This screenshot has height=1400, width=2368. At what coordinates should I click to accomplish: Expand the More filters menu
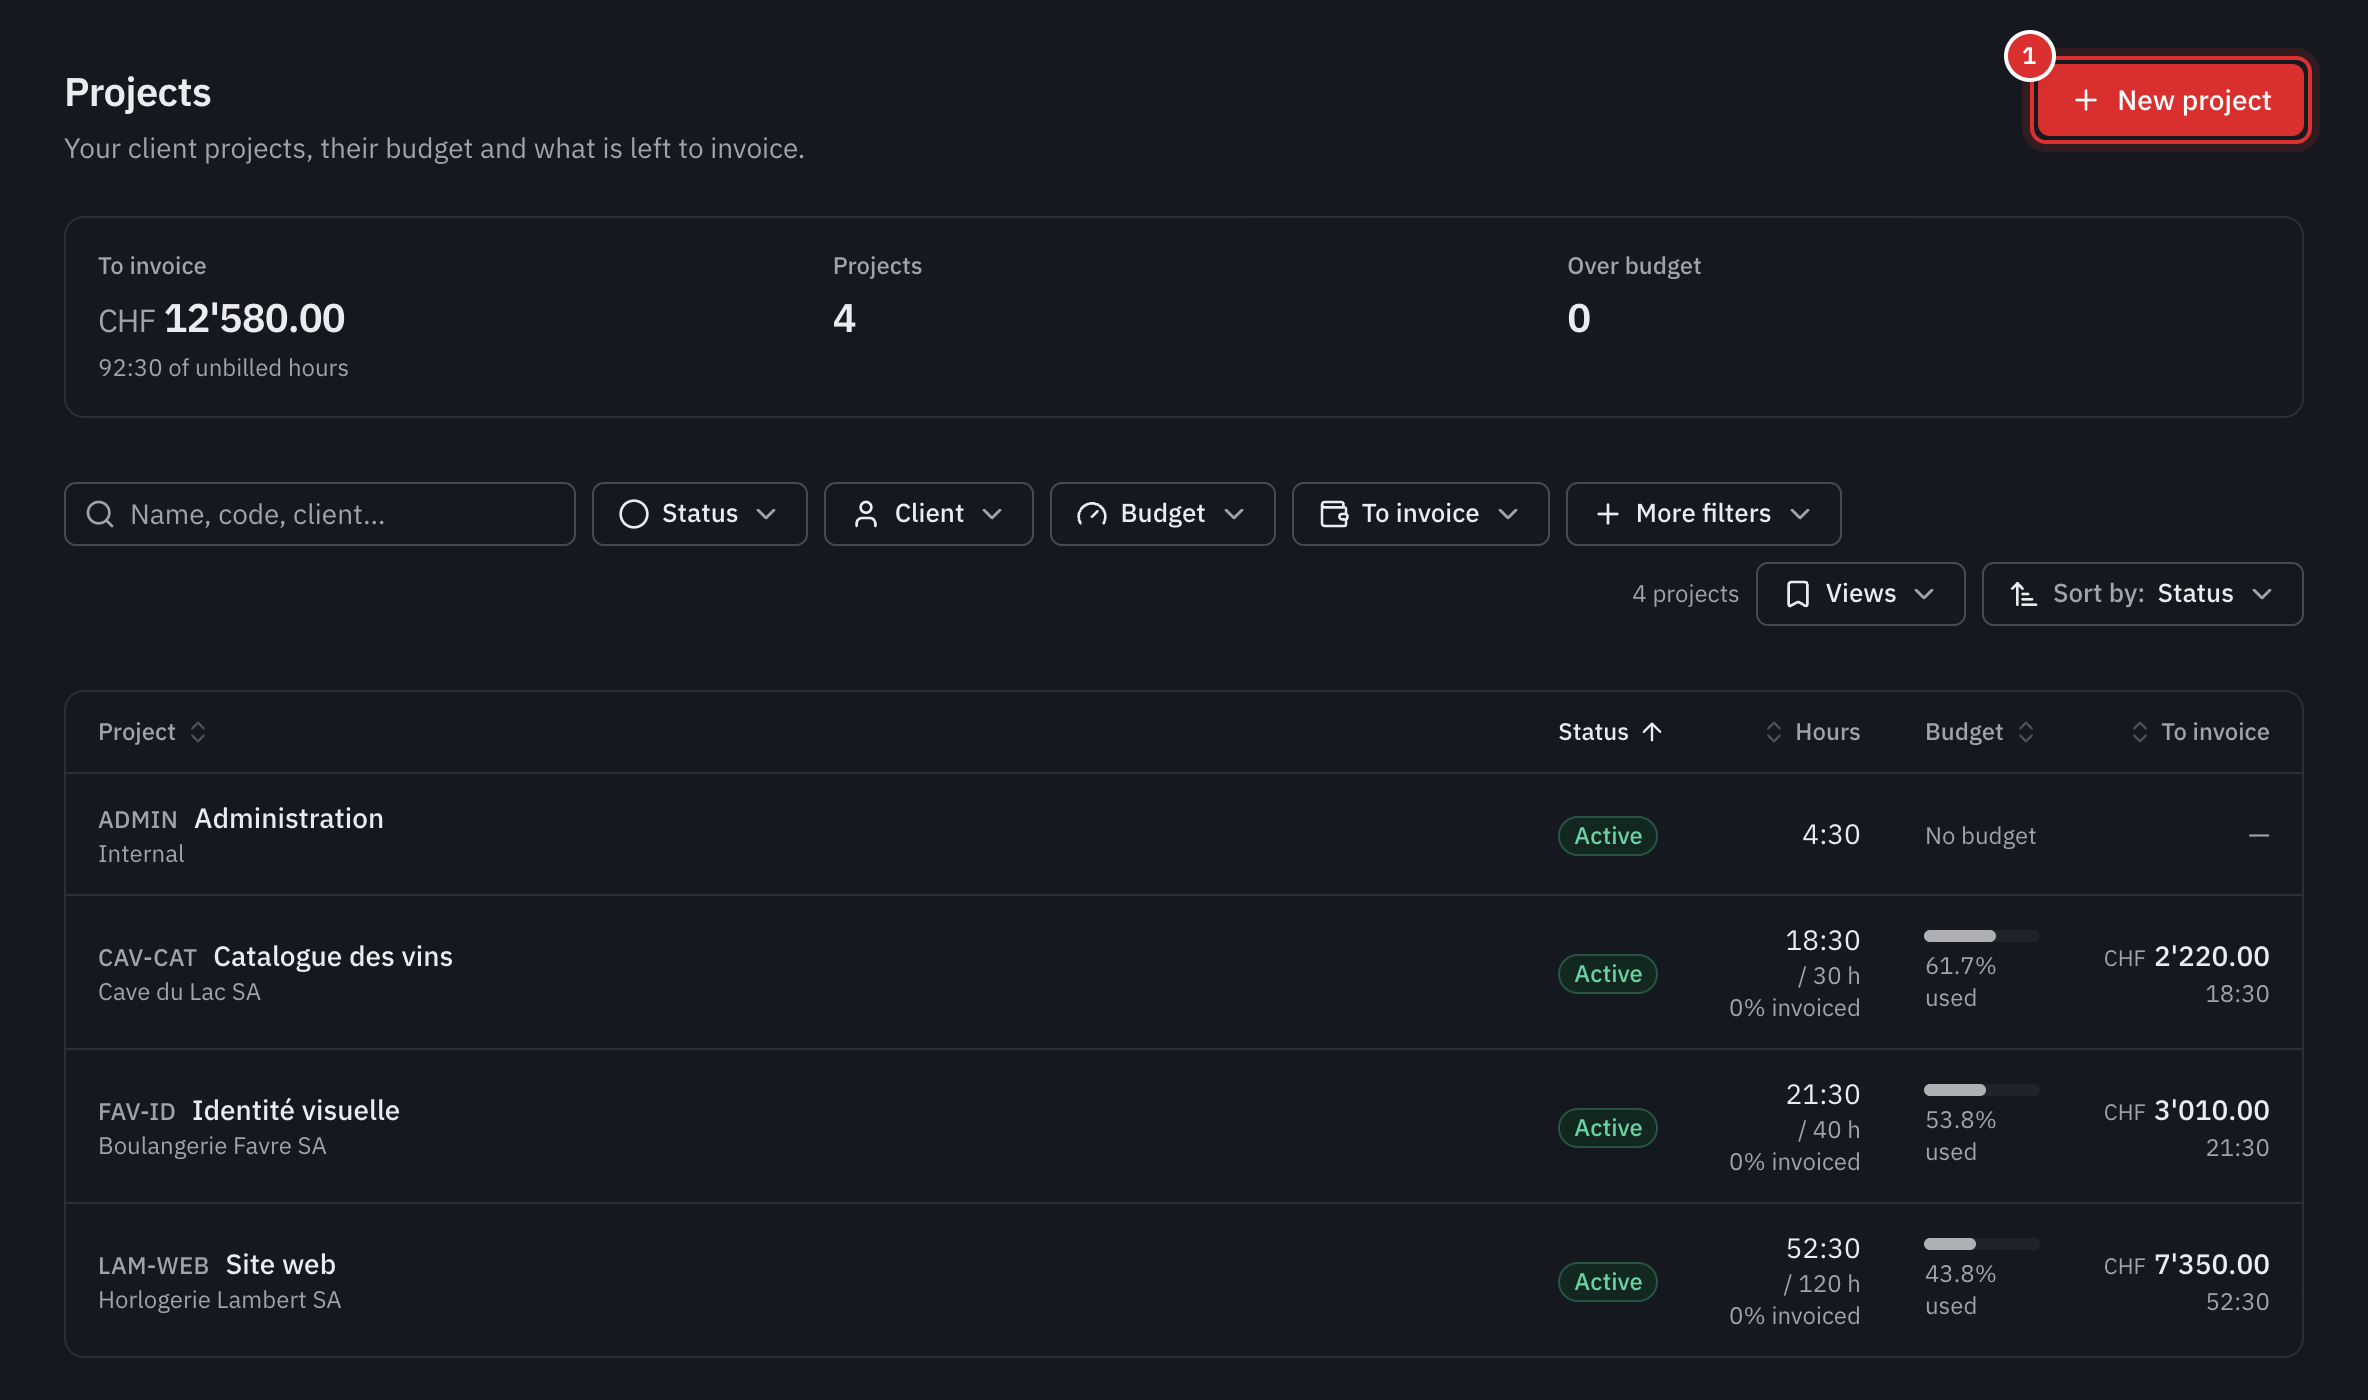[x=1703, y=514]
